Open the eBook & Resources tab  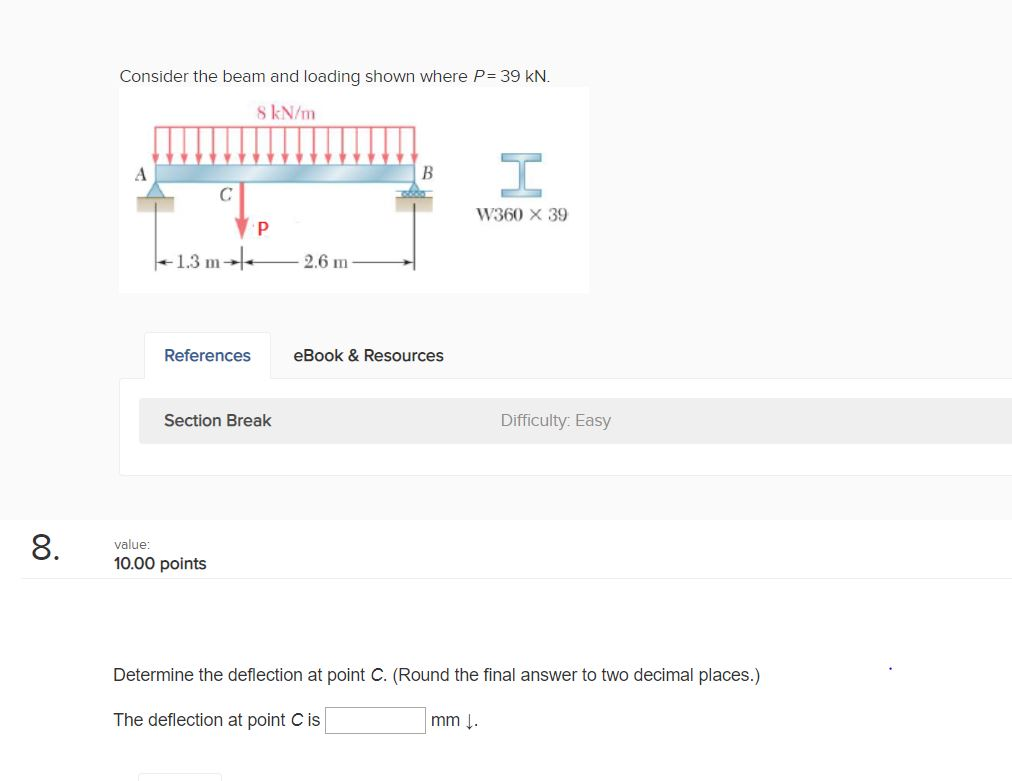[x=368, y=355]
